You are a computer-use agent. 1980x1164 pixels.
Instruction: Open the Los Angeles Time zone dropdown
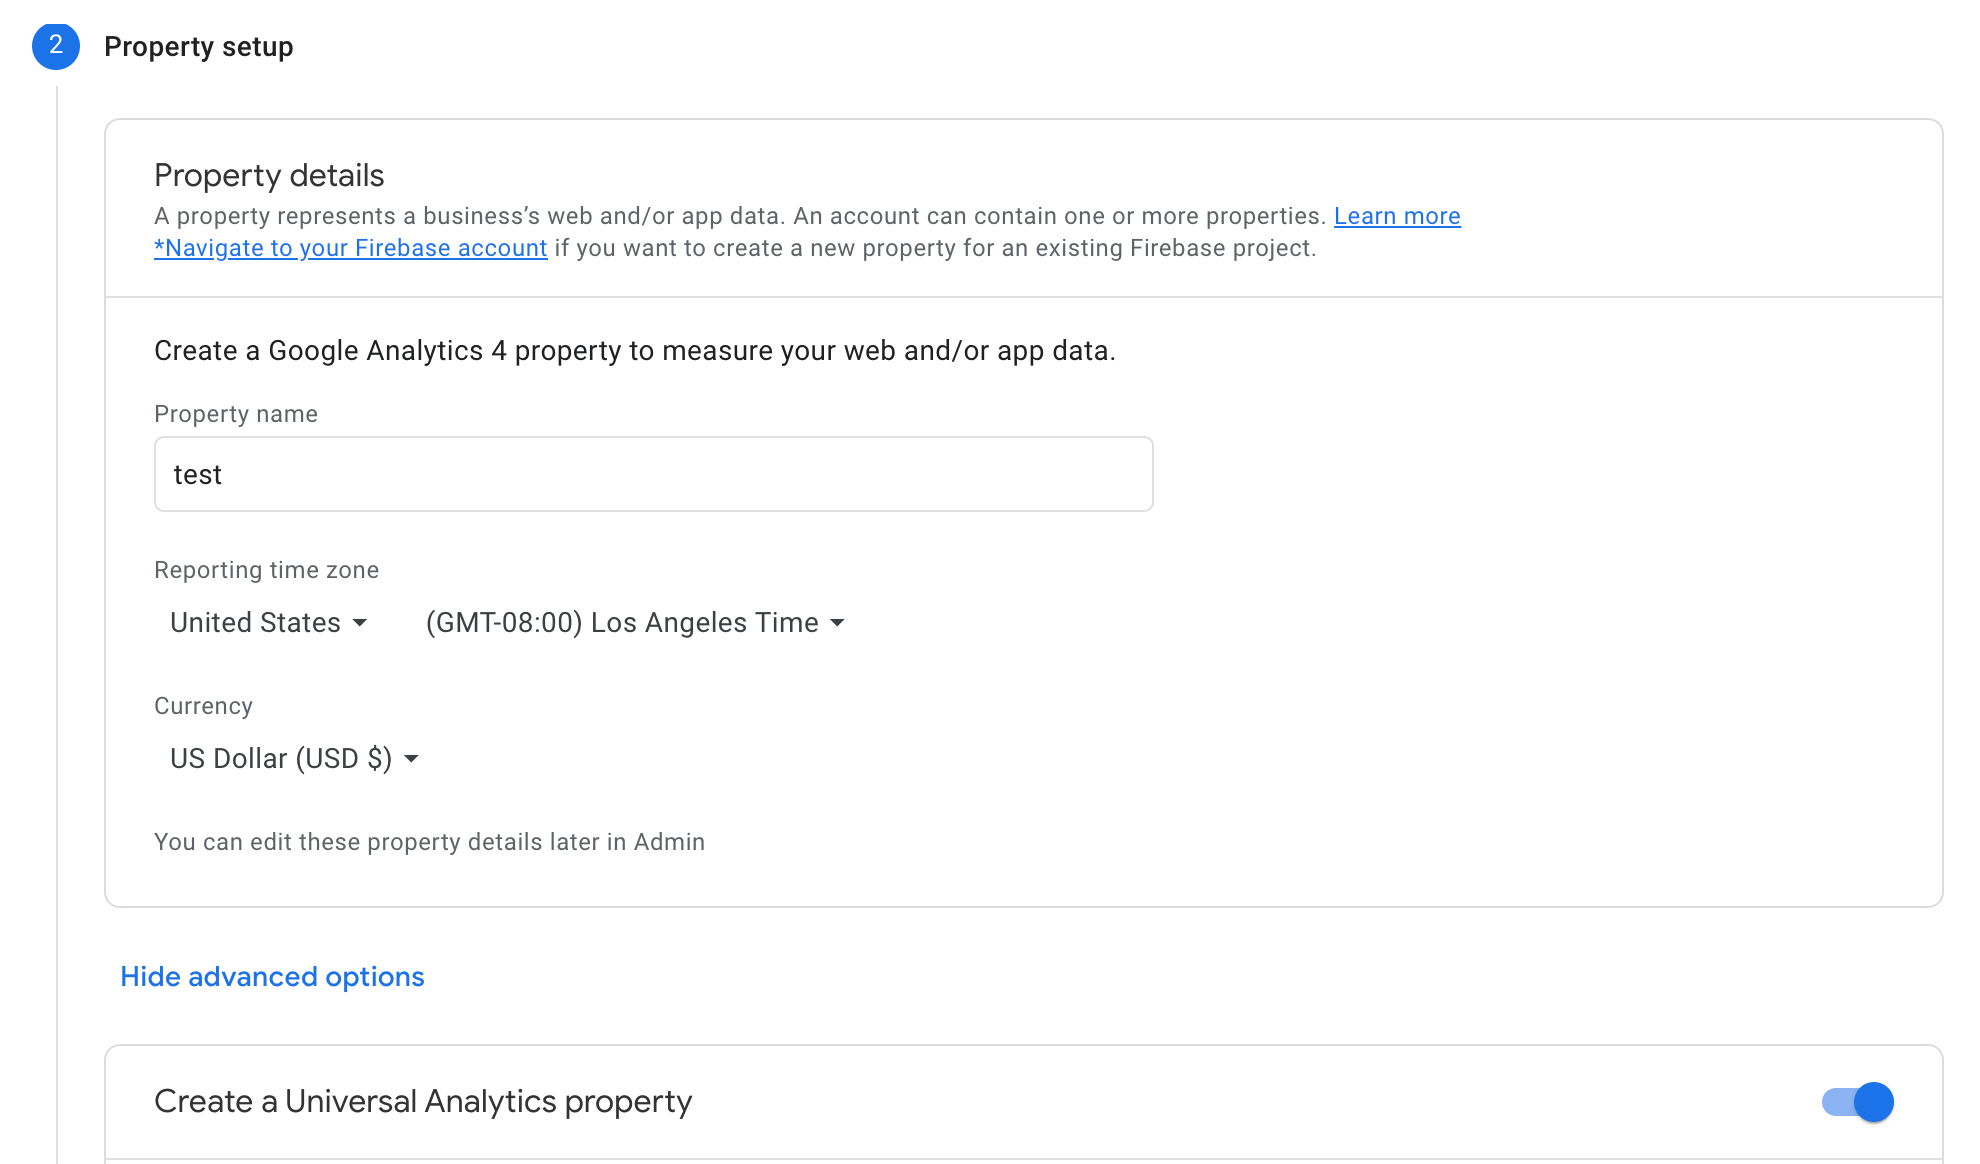tap(635, 622)
